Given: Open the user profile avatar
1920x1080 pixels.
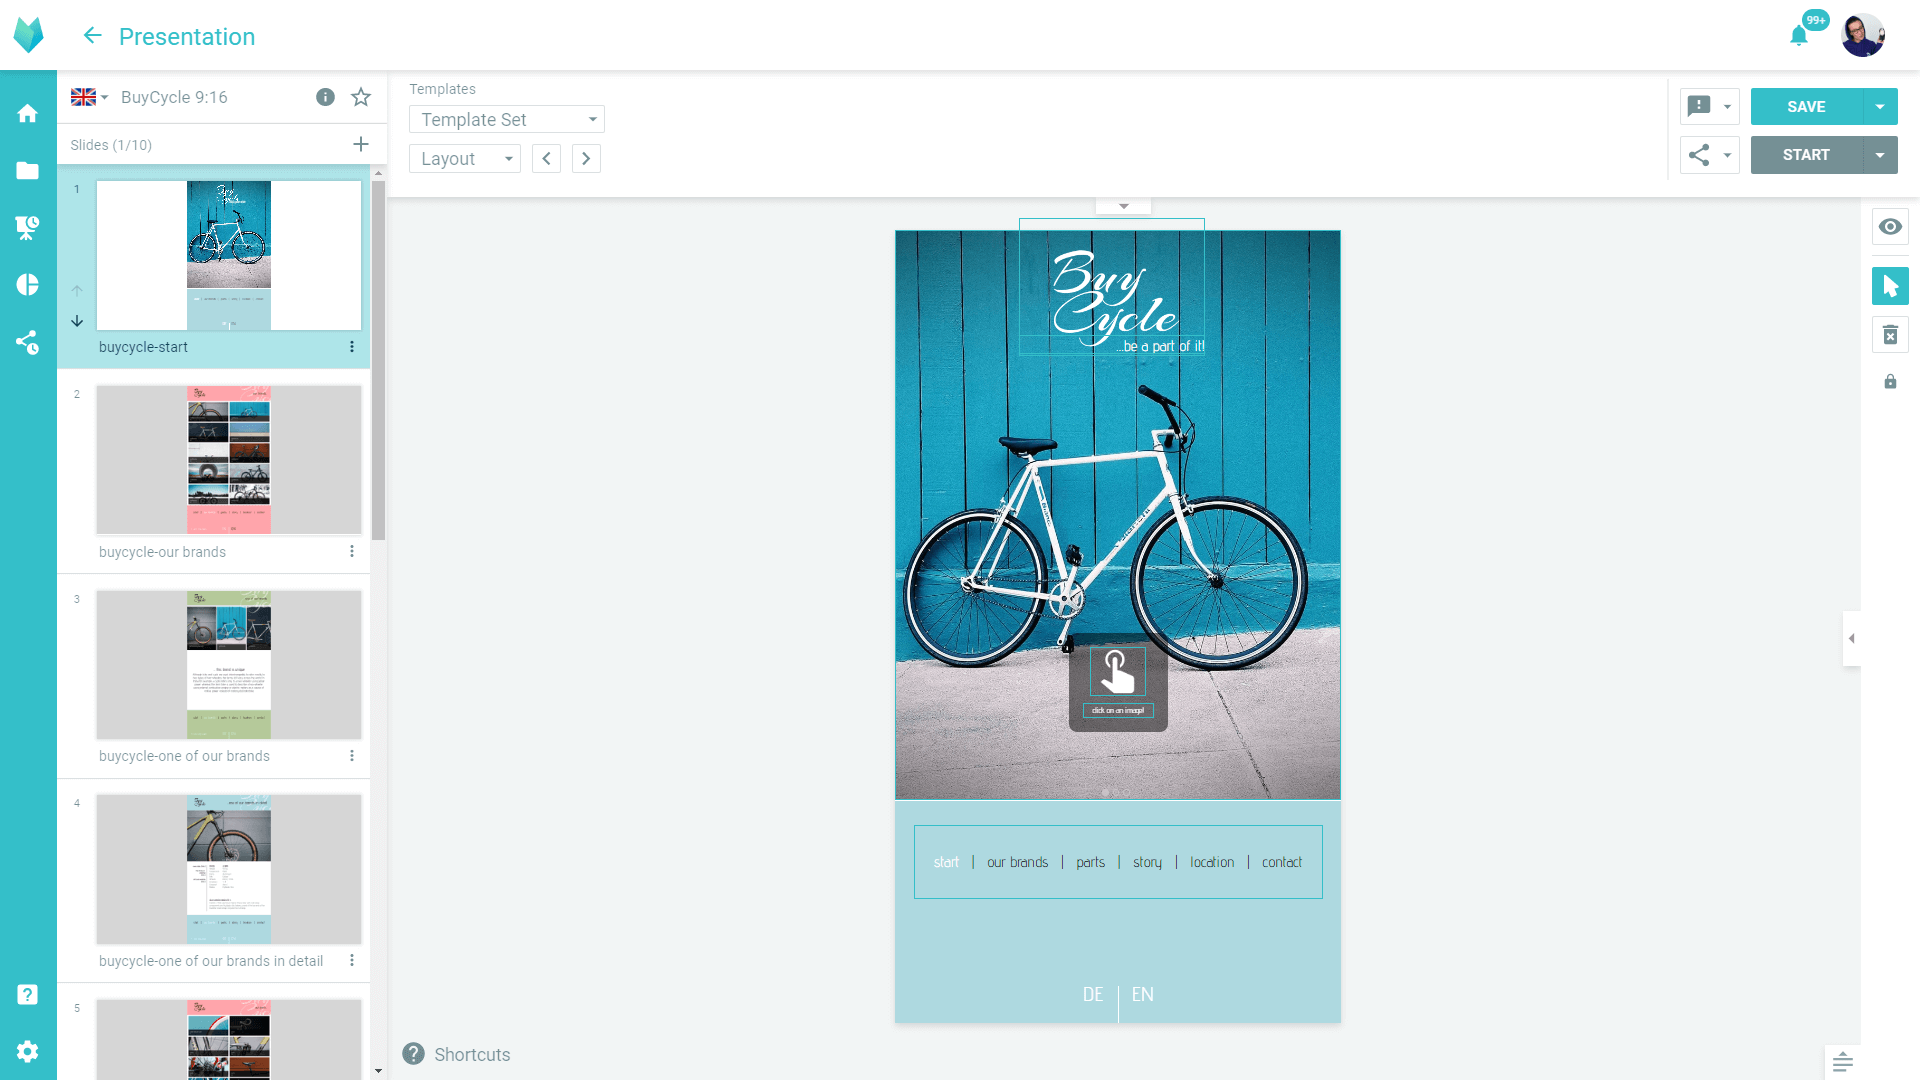Looking at the screenshot, I should point(1863,36).
